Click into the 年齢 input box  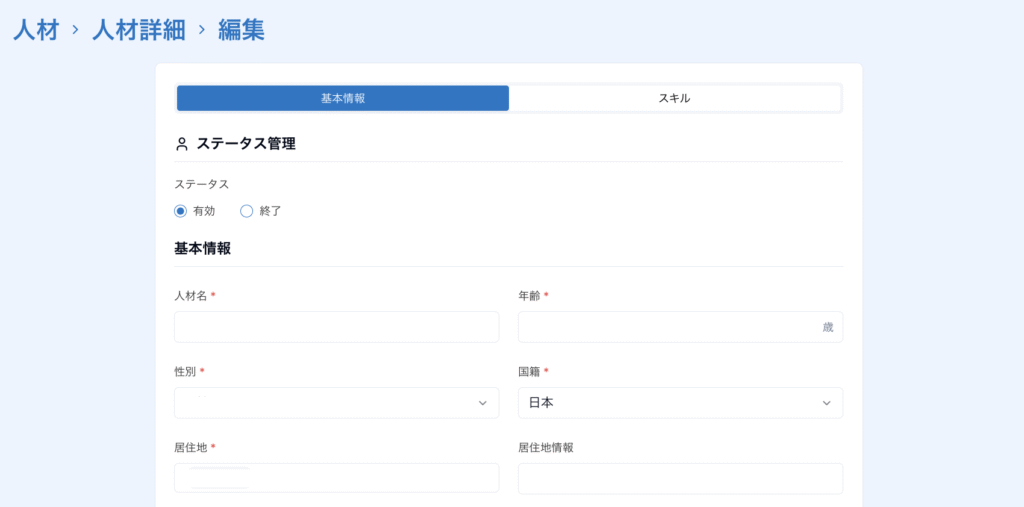[668, 327]
